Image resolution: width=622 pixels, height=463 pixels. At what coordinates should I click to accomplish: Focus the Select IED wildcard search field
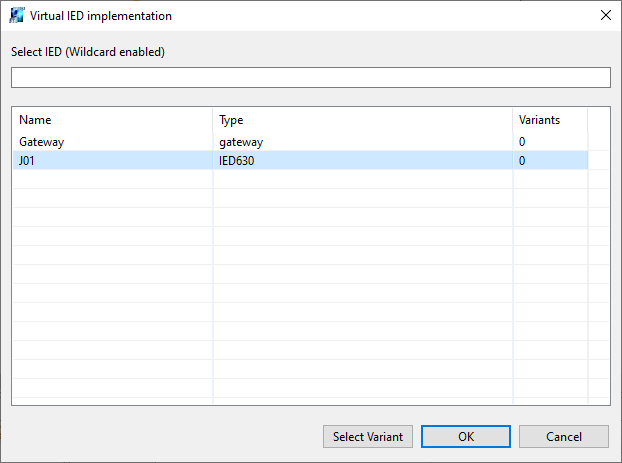click(310, 78)
